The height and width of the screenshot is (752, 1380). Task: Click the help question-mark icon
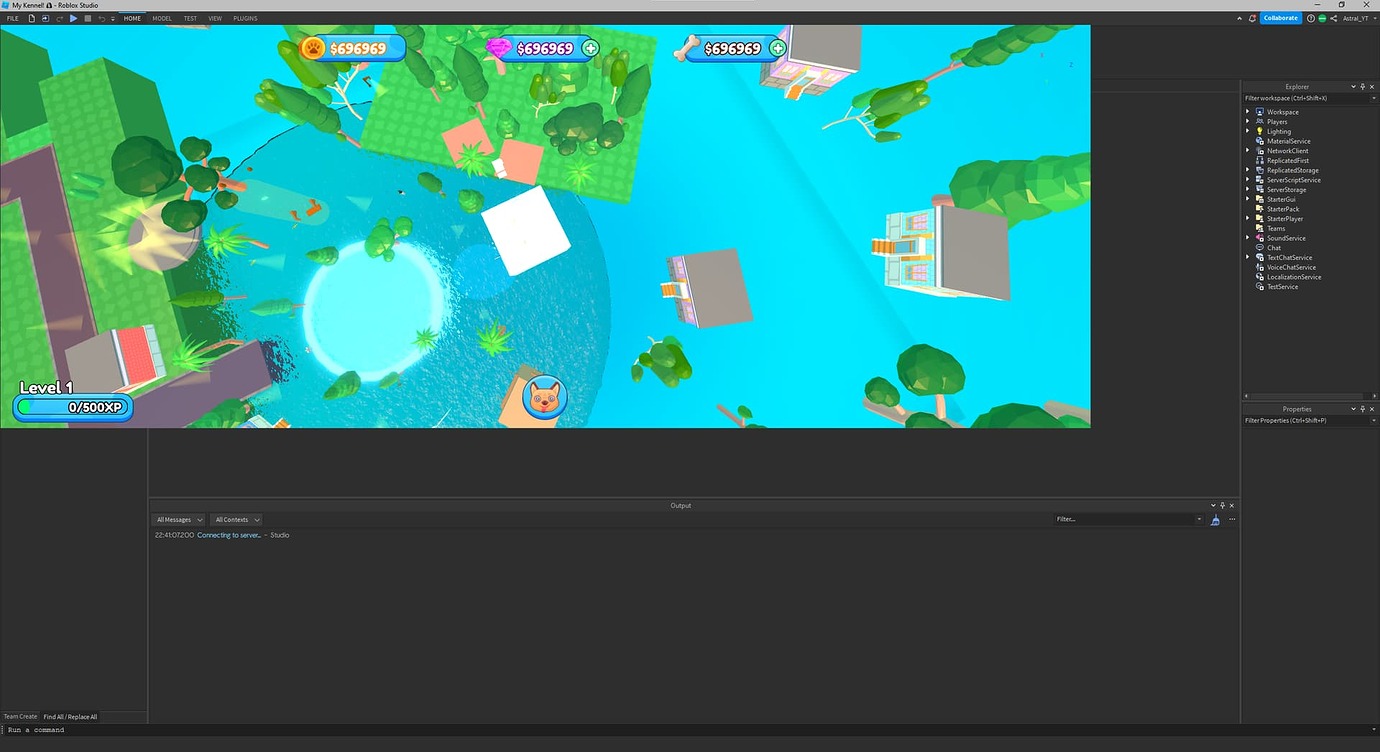1311,18
